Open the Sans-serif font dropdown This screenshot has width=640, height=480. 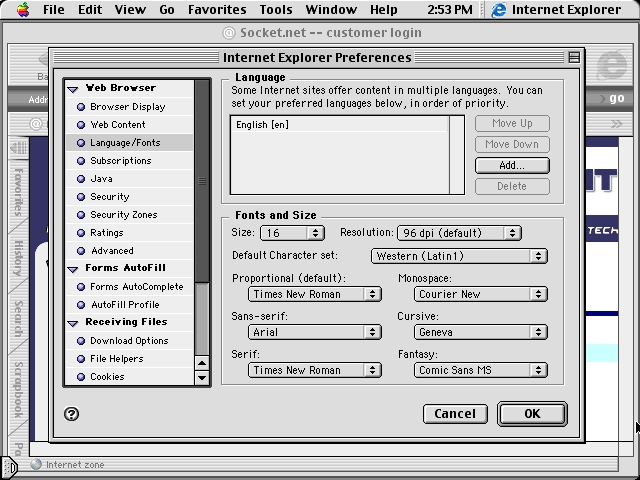315,332
